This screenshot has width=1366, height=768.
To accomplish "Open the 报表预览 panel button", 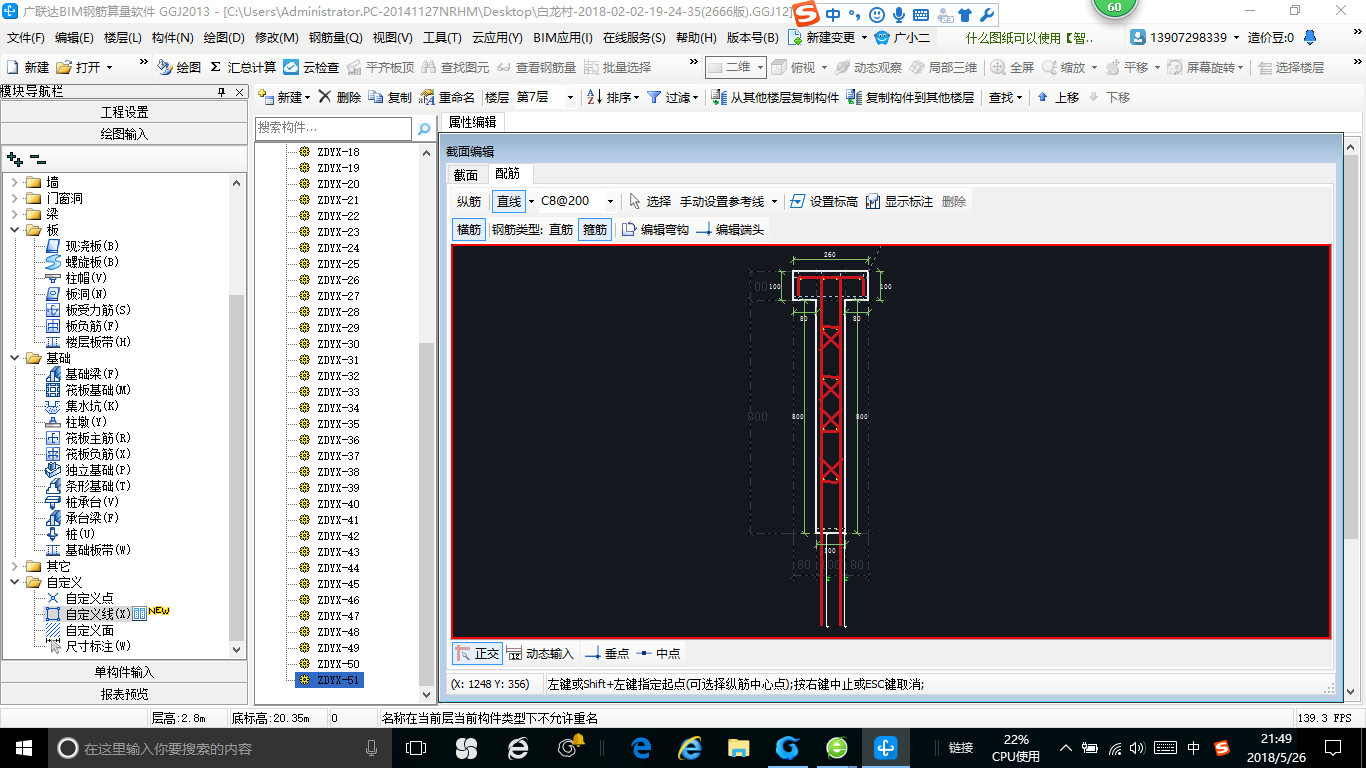I will pos(124,694).
